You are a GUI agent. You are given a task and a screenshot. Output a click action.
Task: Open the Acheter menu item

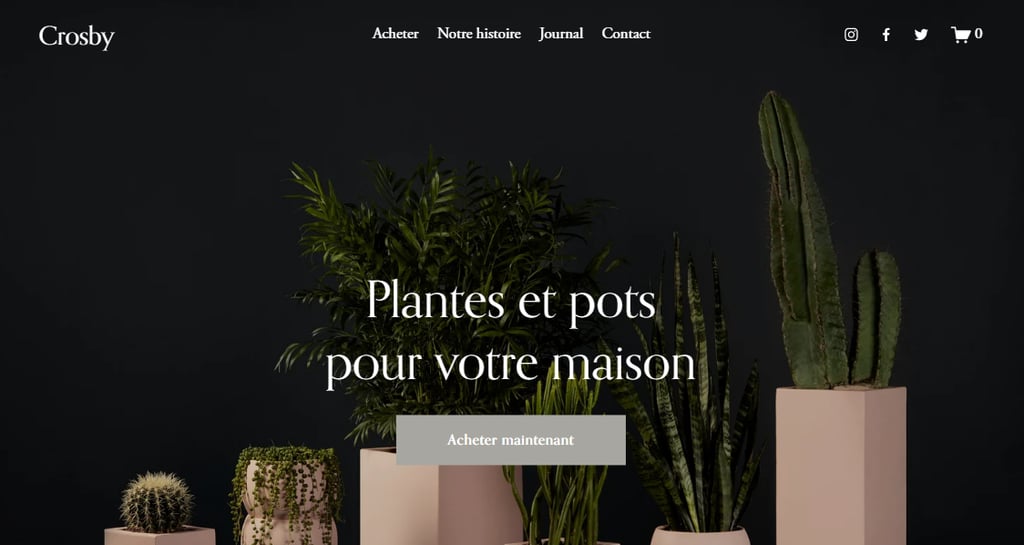[x=395, y=33]
